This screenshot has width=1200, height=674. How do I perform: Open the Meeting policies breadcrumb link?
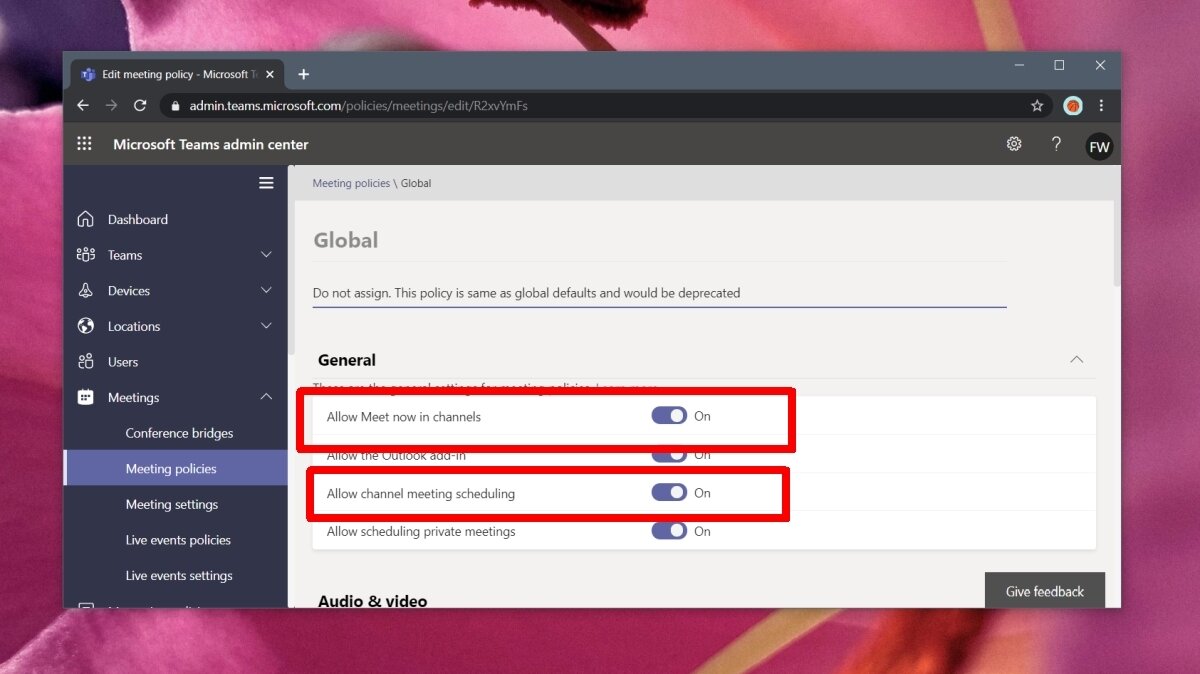[350, 183]
